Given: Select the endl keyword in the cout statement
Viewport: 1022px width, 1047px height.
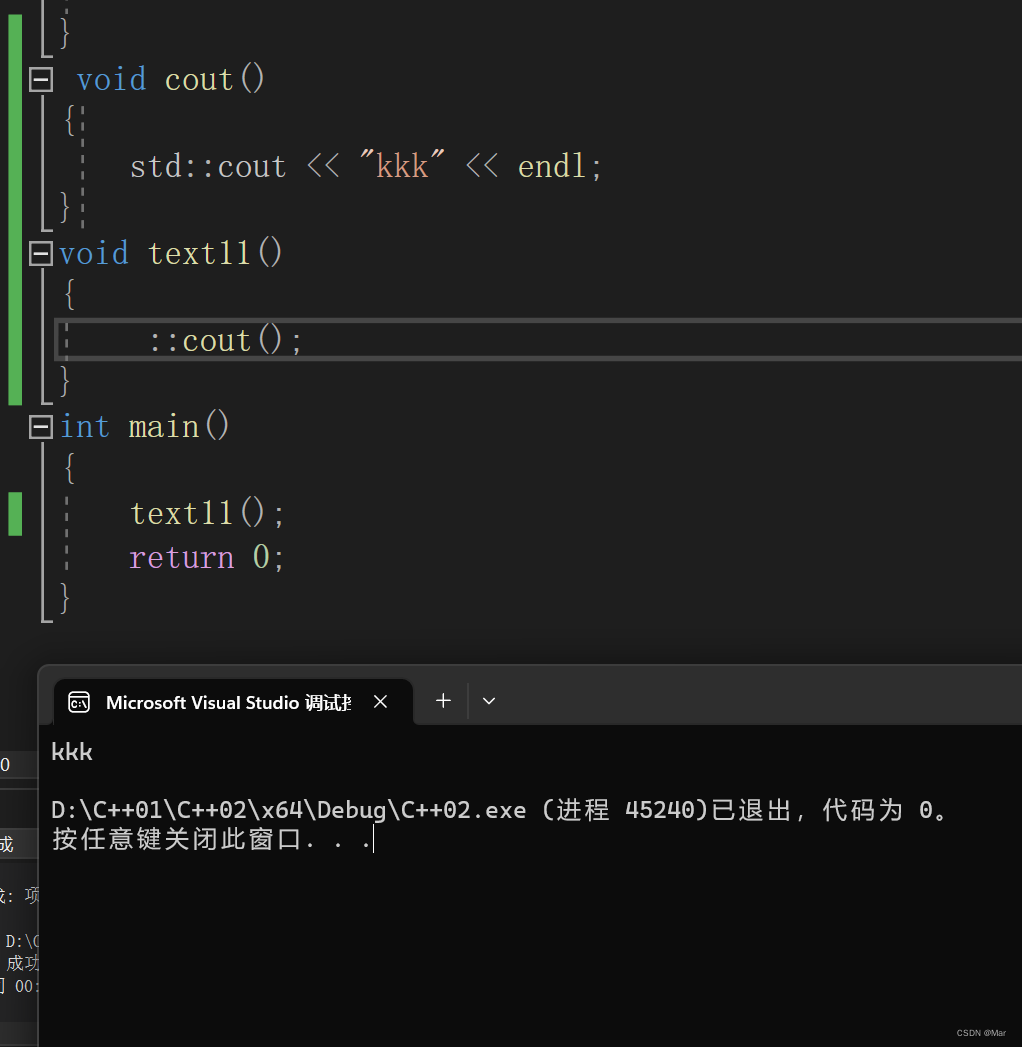Looking at the screenshot, I should click(551, 165).
